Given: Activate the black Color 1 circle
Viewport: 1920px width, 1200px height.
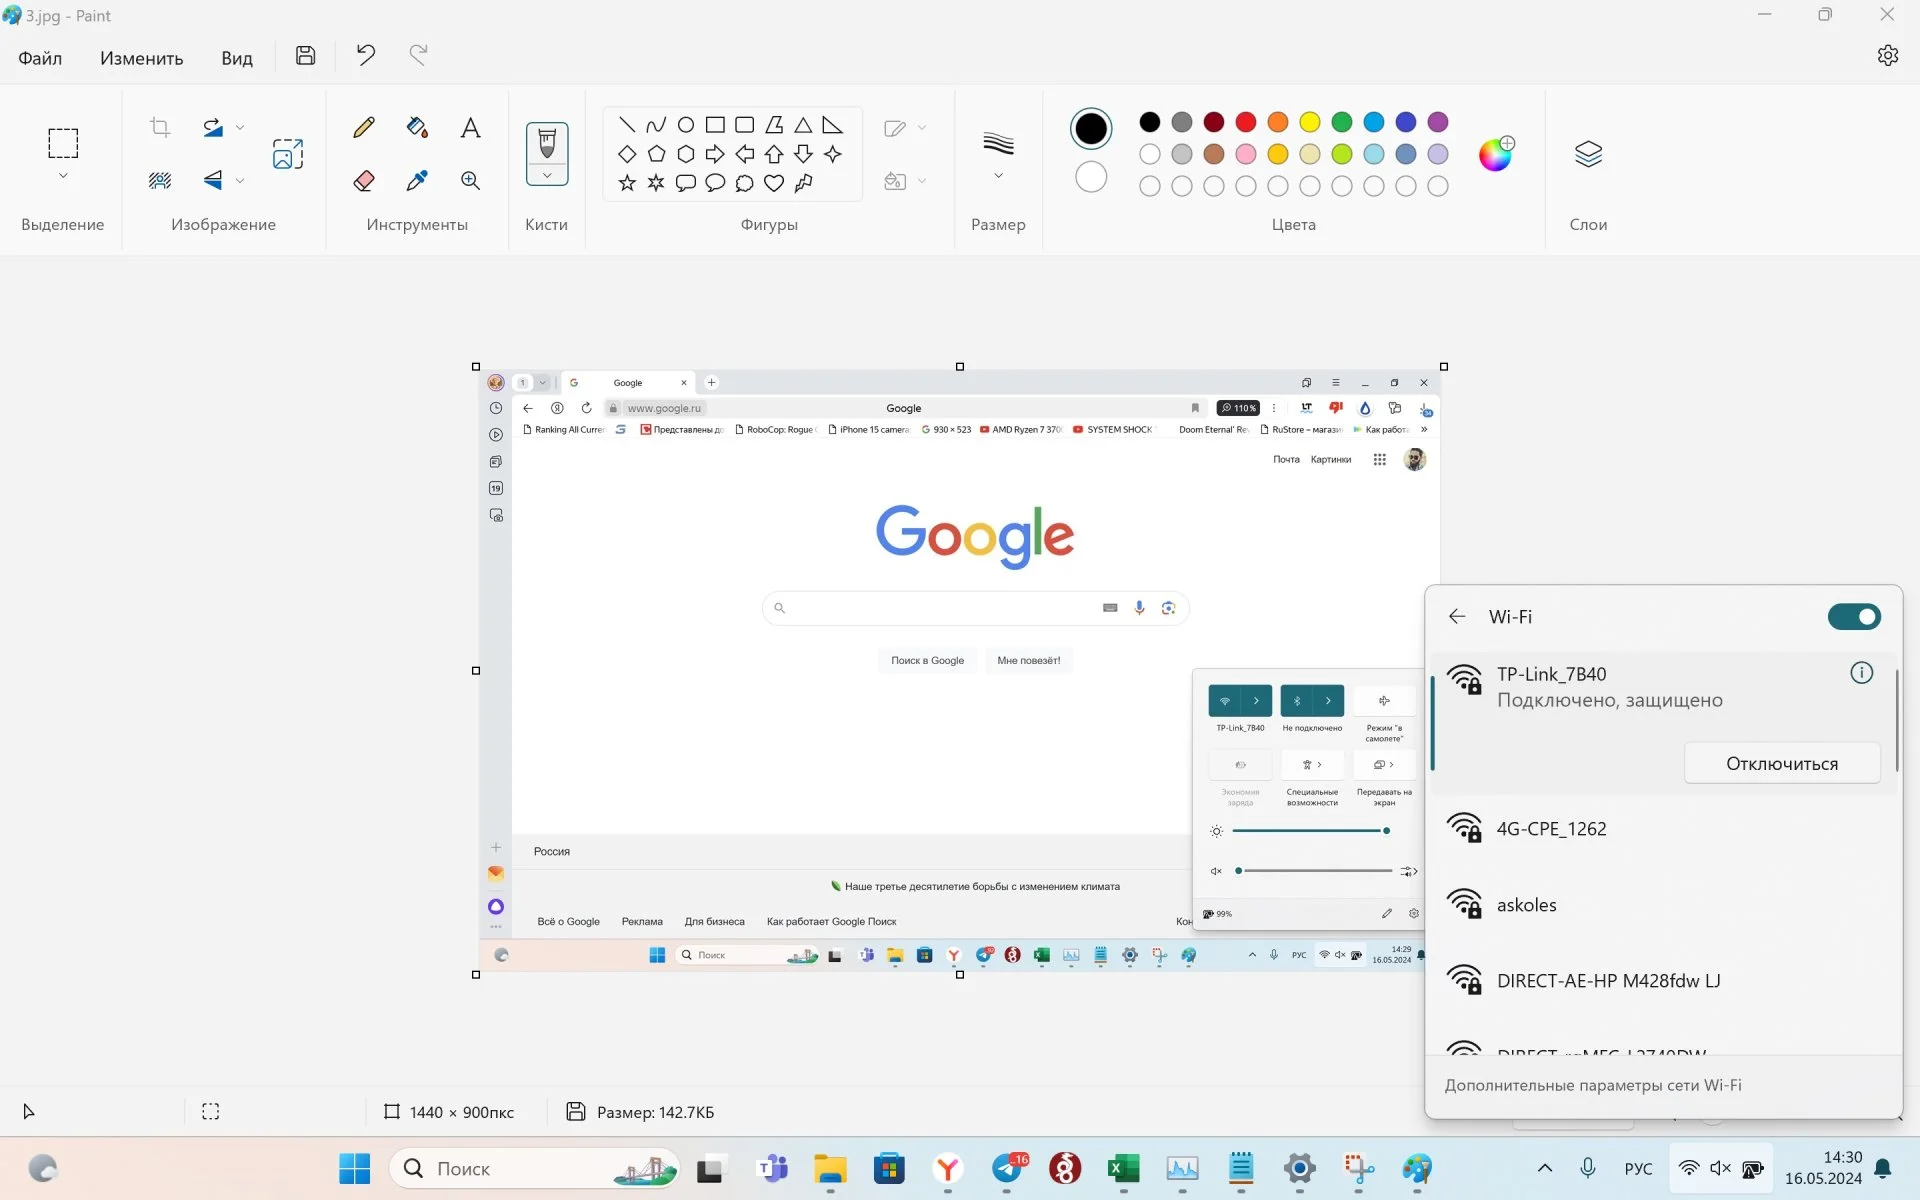Looking at the screenshot, I should pyautogui.click(x=1091, y=128).
